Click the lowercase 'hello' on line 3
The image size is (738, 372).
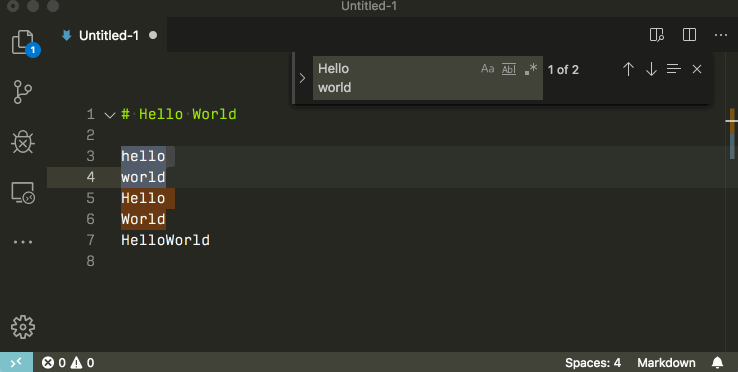[x=143, y=156]
